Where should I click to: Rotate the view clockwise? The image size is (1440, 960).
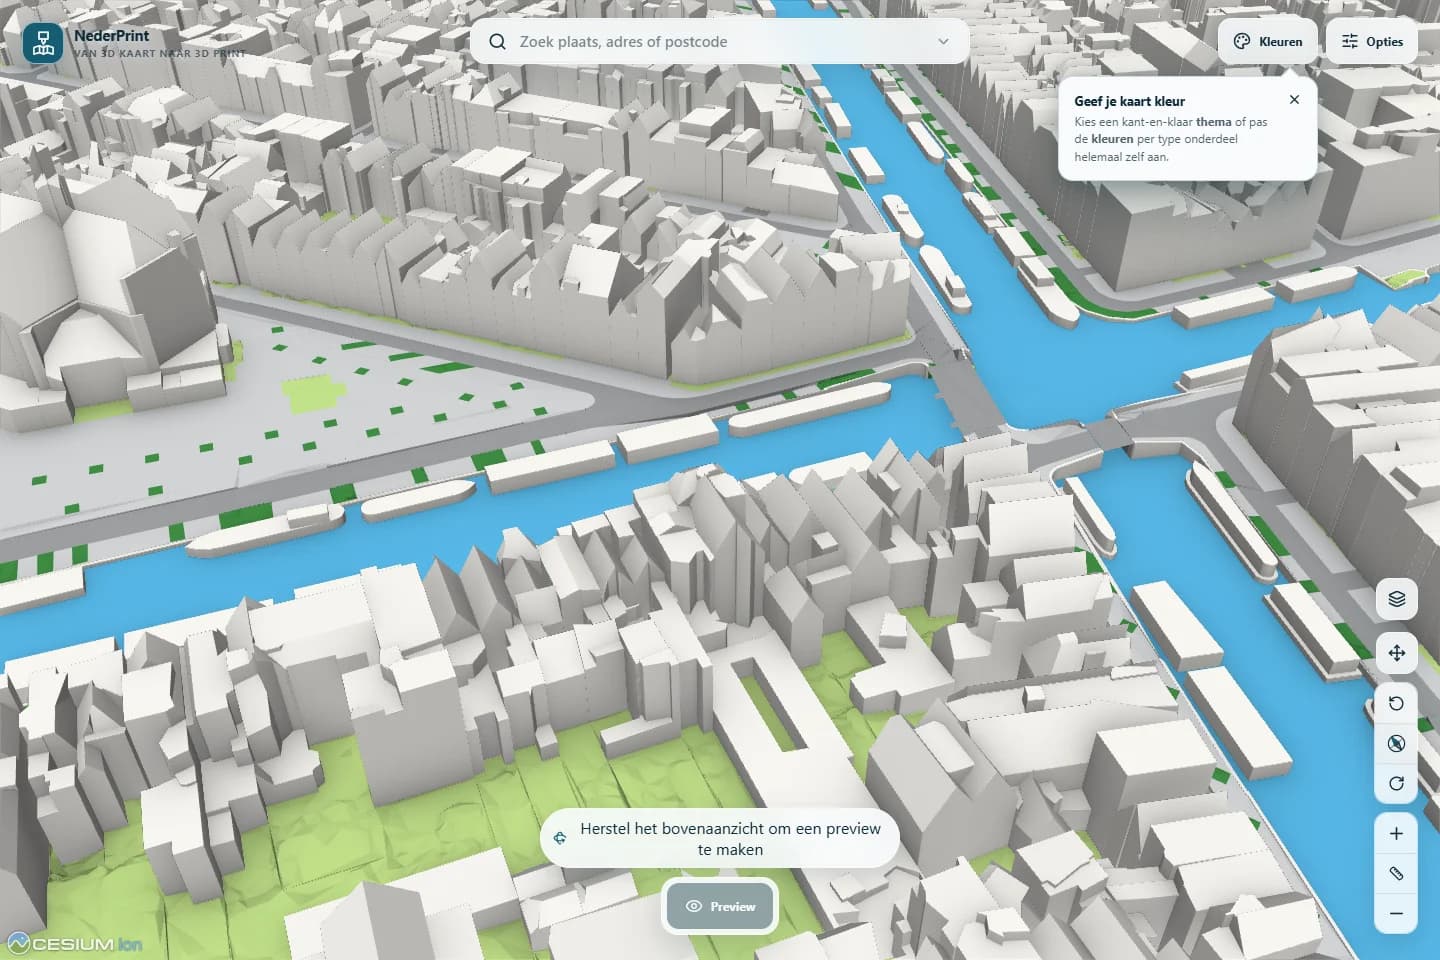[x=1397, y=783]
